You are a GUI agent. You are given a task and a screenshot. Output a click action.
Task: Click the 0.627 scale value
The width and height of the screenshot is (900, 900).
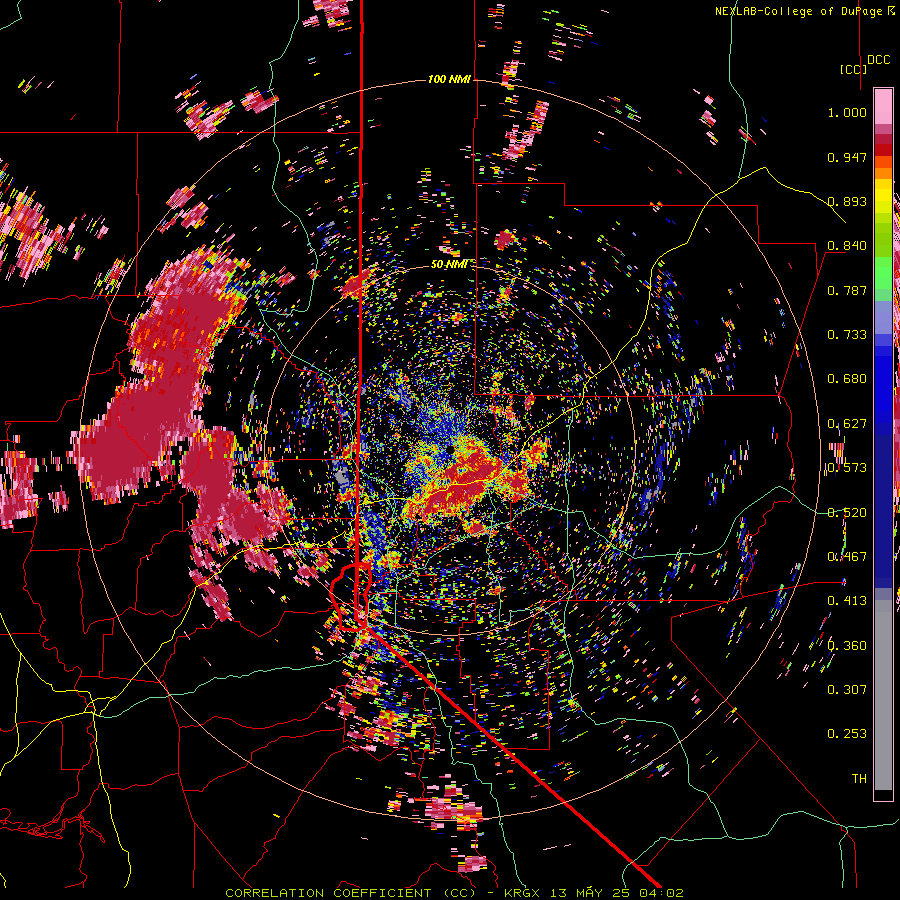847,424
